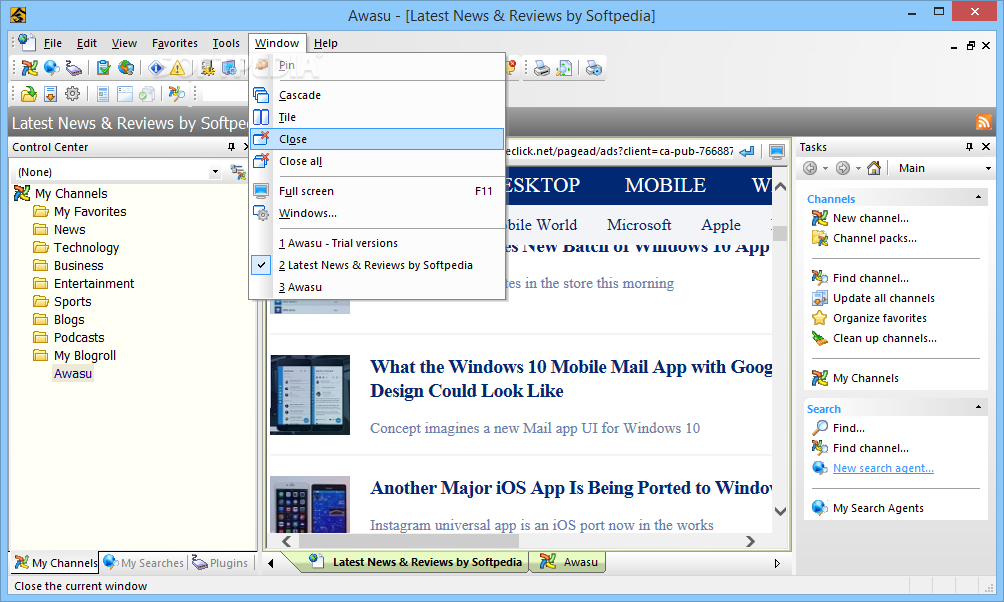Click Organize favorites task

(x=879, y=318)
